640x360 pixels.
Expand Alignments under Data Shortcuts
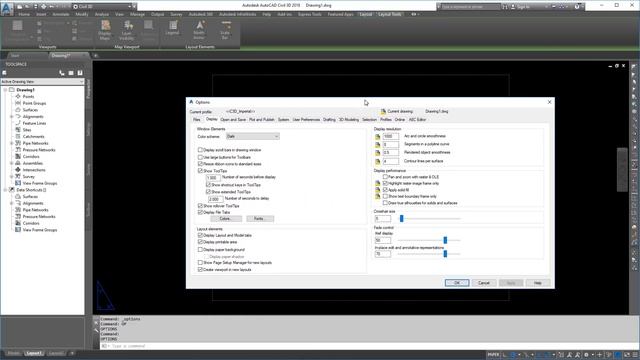11,203
